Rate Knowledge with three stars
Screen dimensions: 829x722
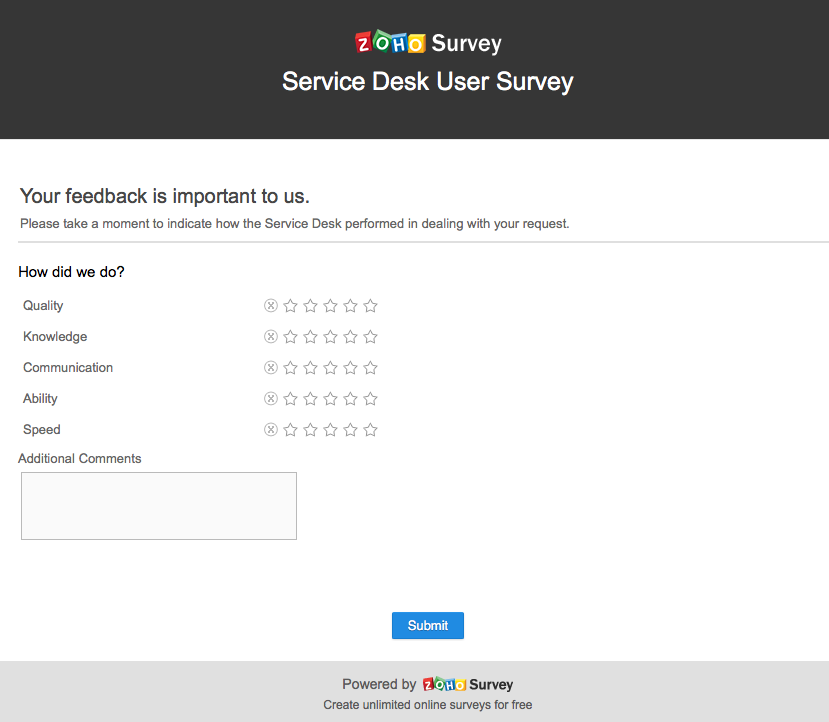(330, 337)
